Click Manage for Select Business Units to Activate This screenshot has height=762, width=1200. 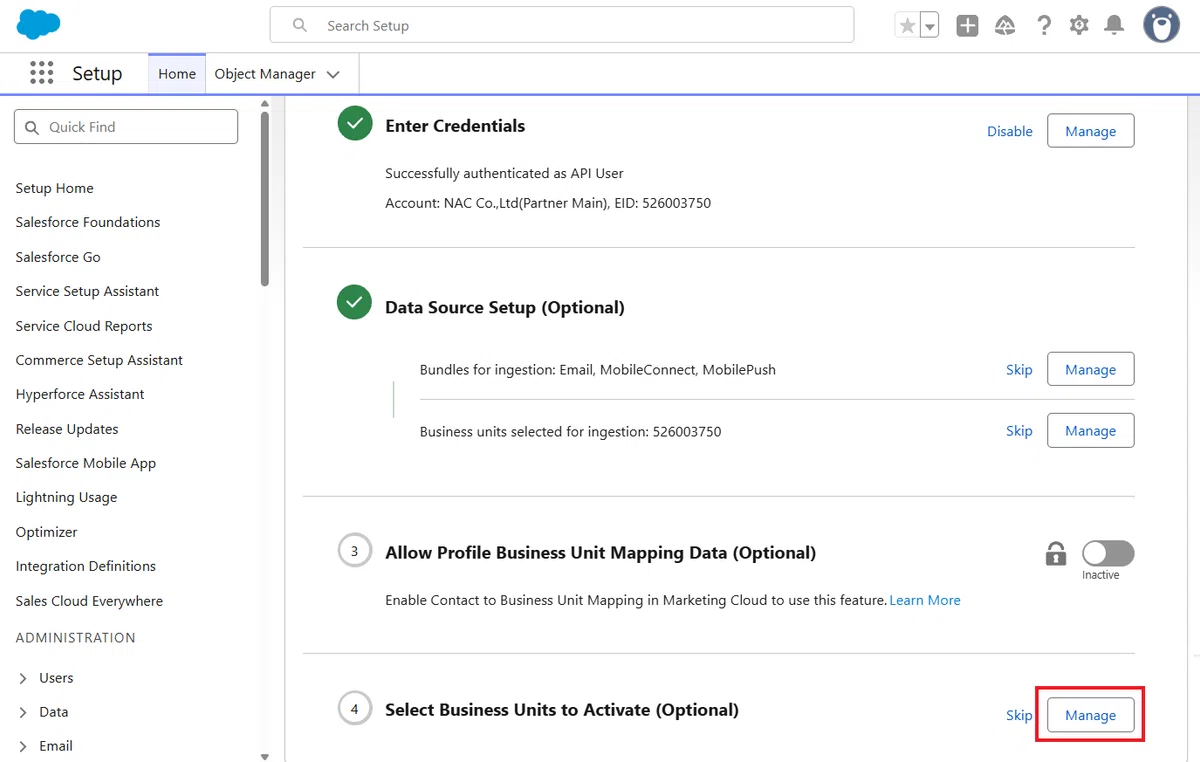(1090, 715)
